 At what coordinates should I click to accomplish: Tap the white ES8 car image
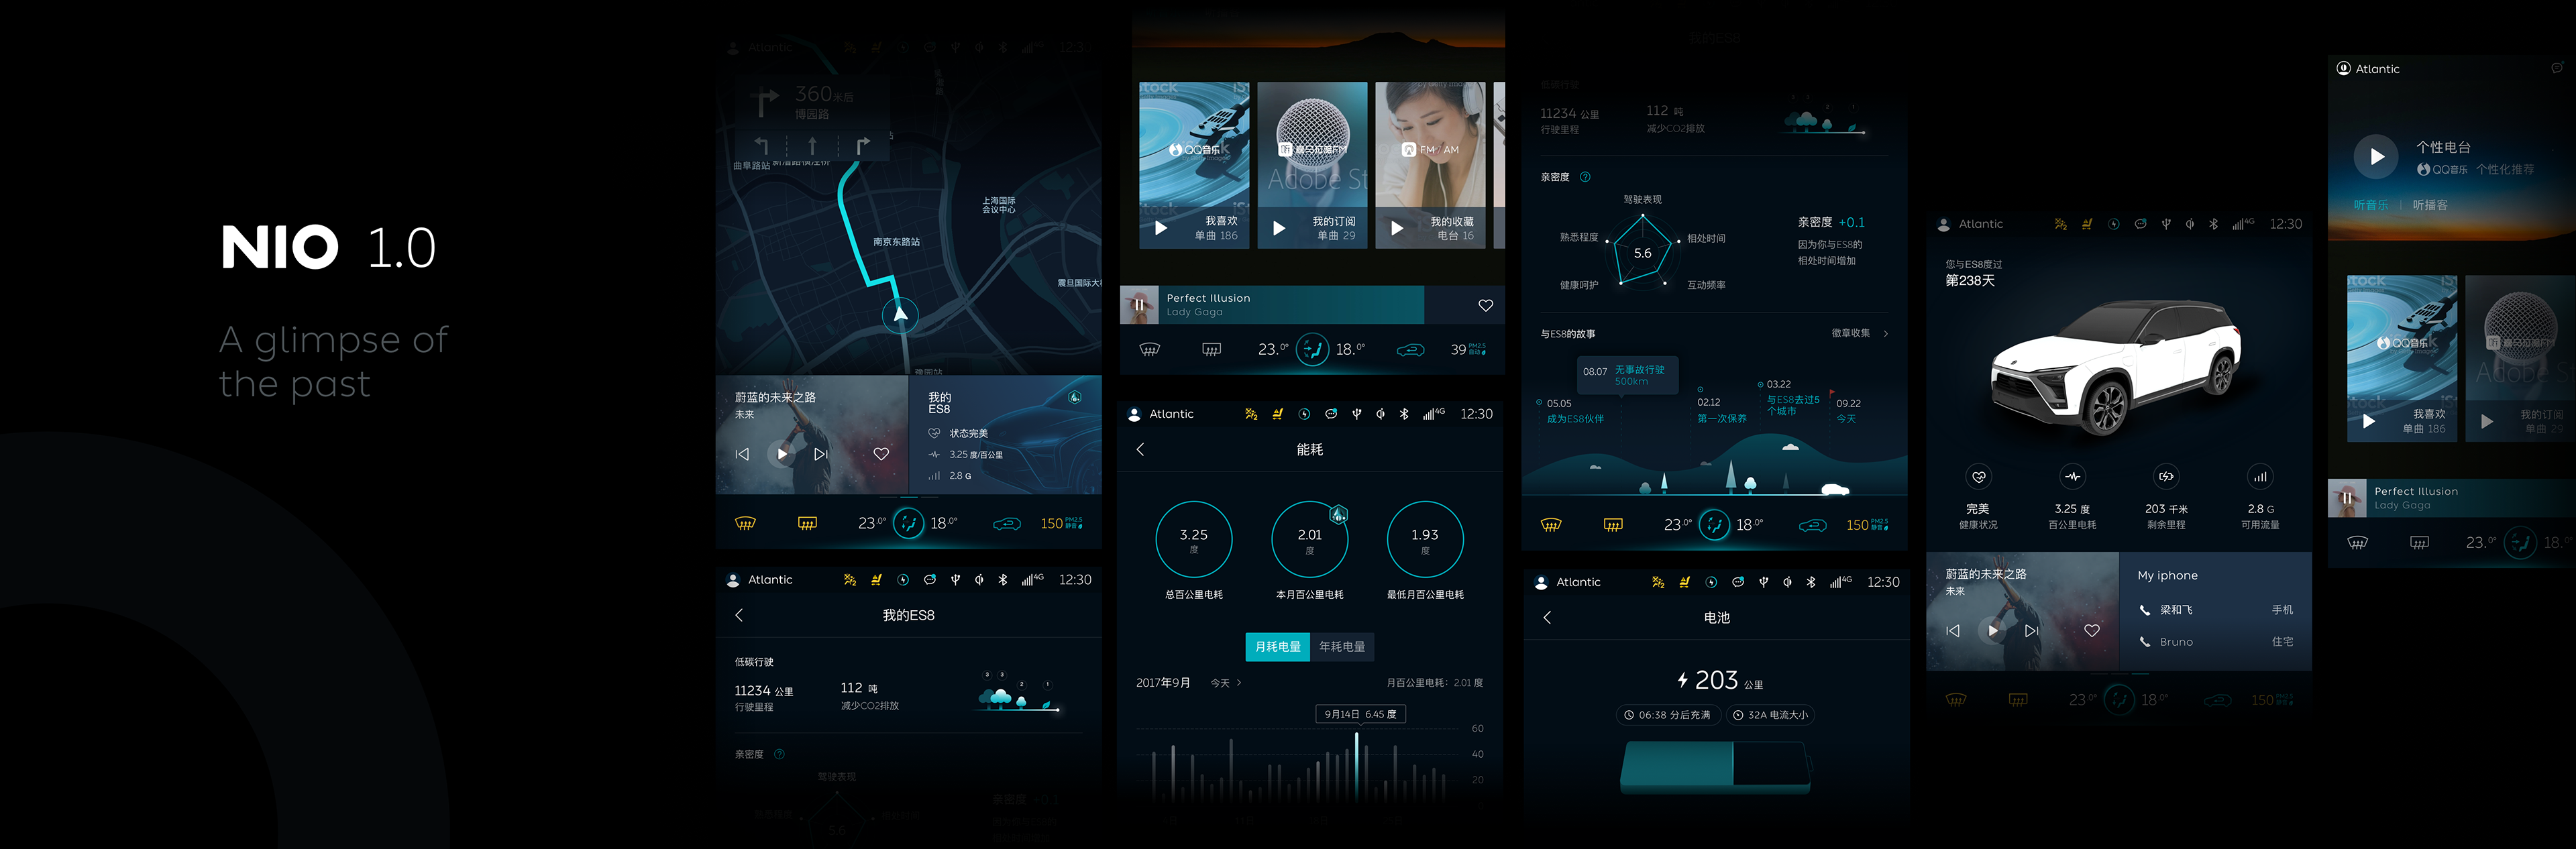click(2117, 368)
